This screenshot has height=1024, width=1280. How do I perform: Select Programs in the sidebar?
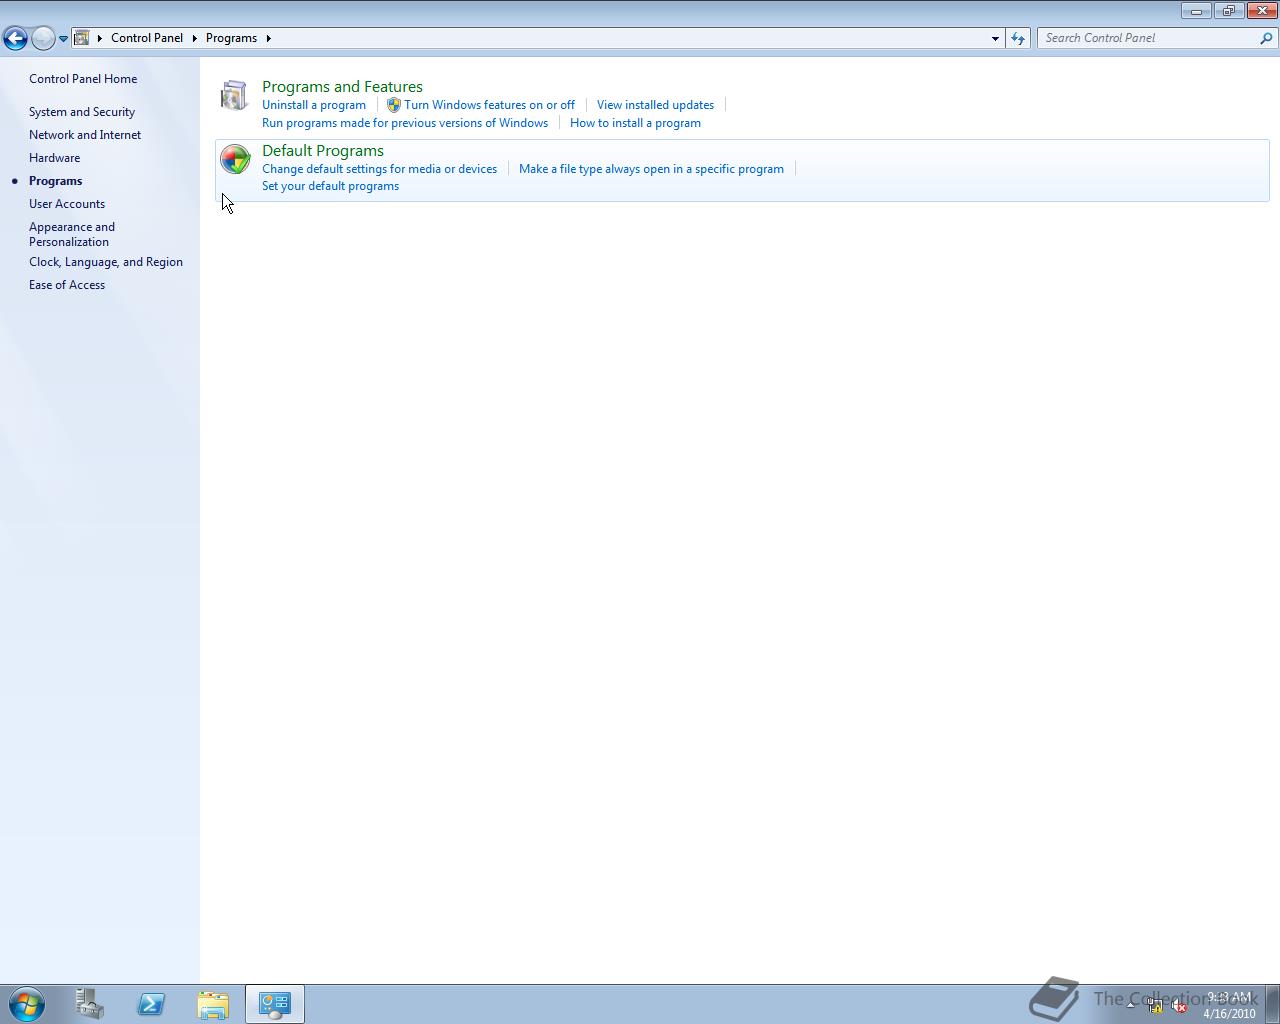click(x=55, y=181)
